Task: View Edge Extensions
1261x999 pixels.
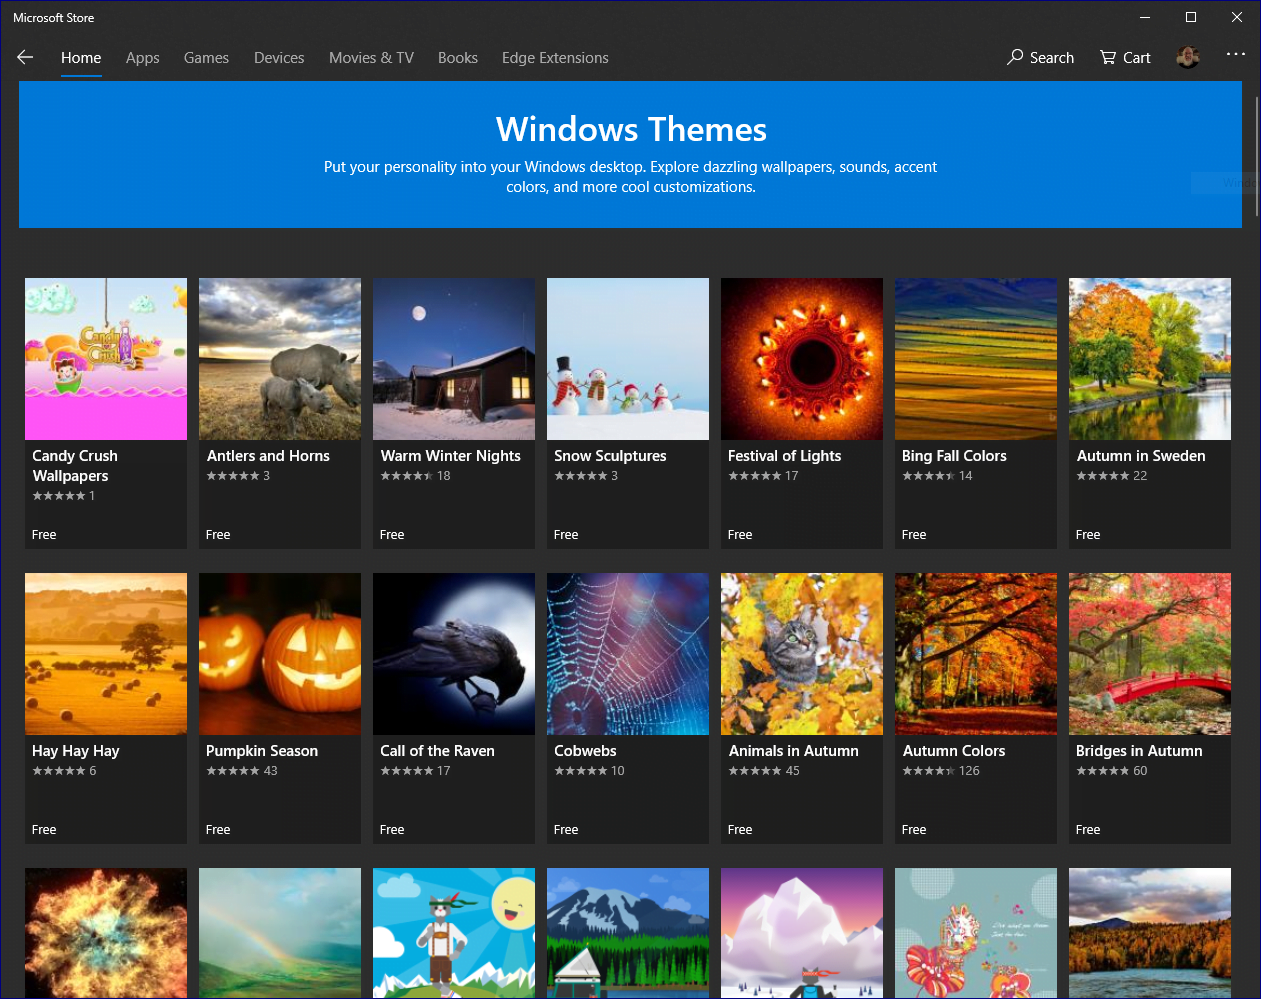Action: [554, 58]
